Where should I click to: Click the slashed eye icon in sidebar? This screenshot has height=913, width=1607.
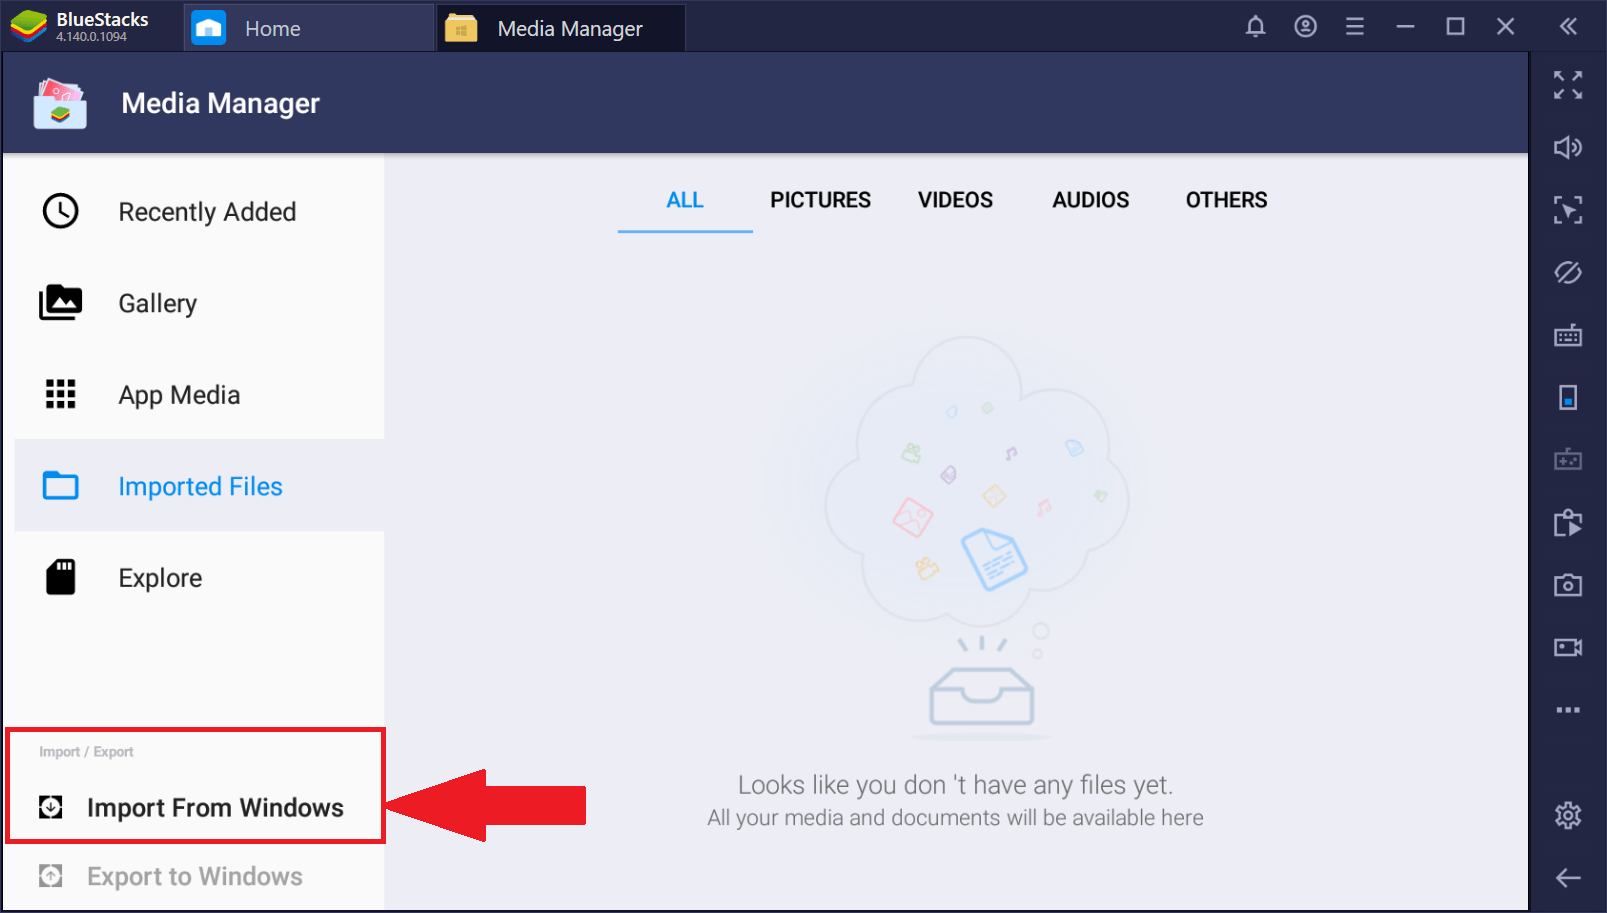[x=1568, y=272]
